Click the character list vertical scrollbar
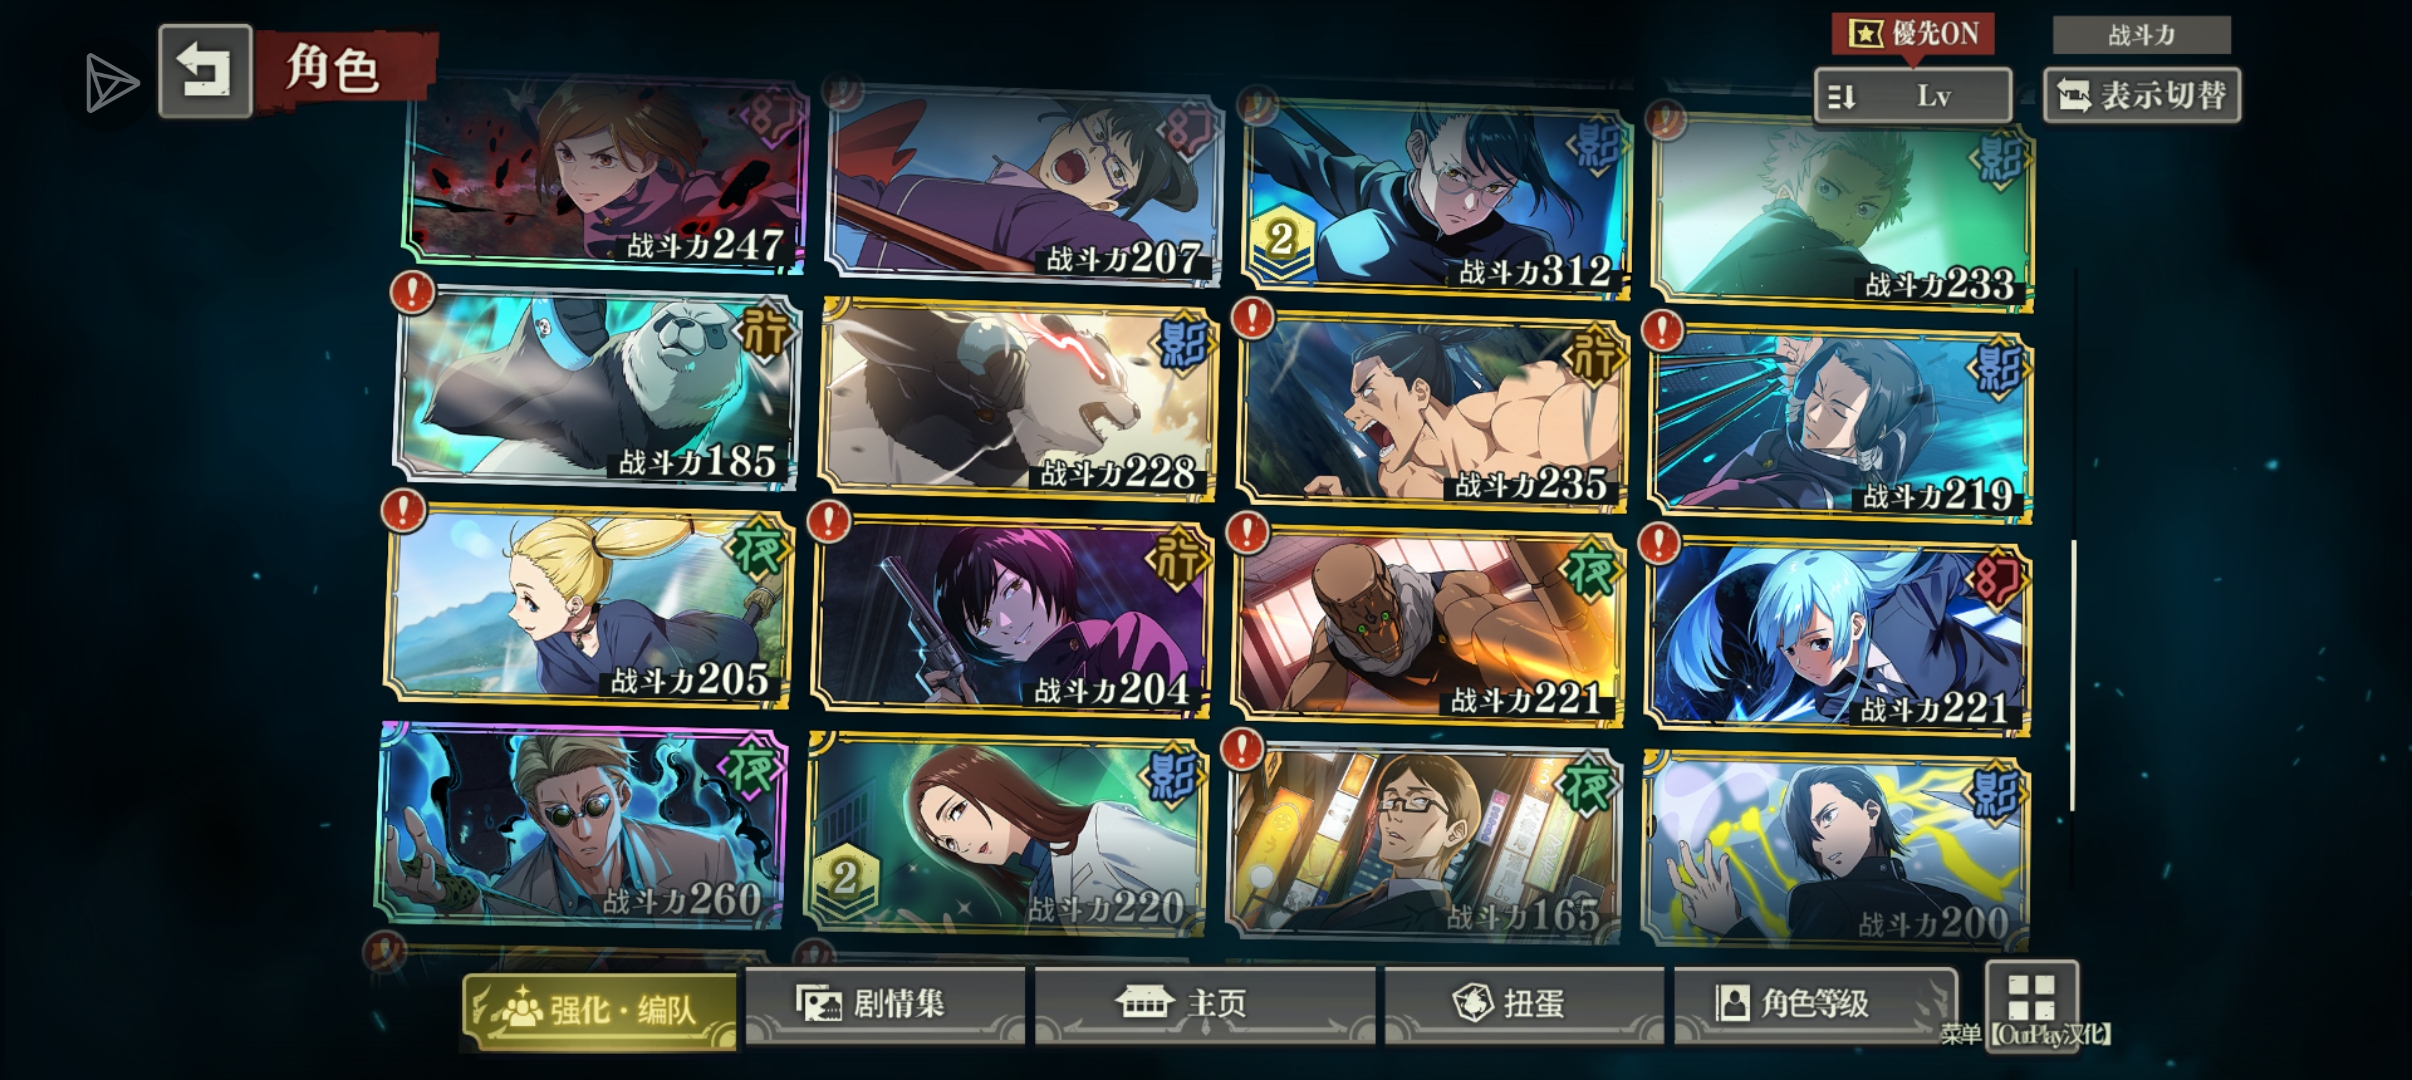The image size is (2412, 1080). 2073,676
